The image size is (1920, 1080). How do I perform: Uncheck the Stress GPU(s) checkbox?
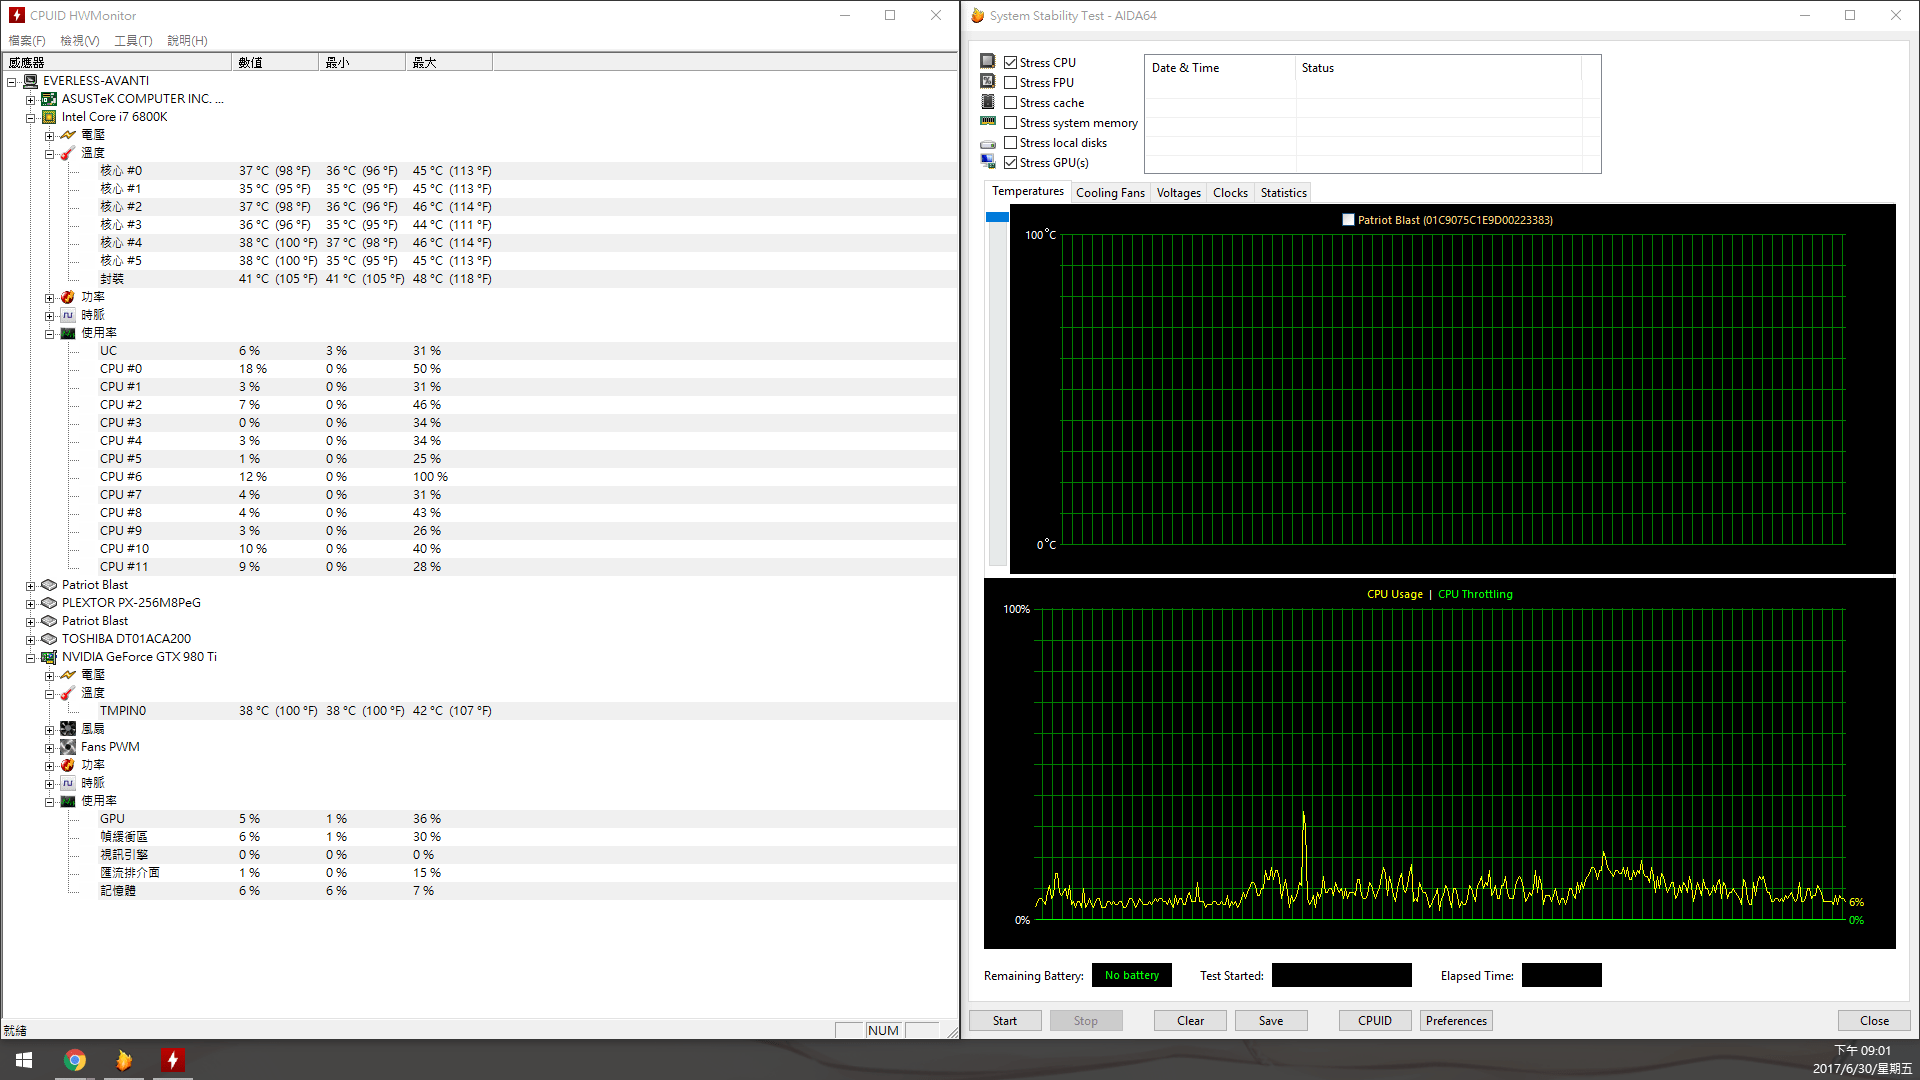click(1011, 162)
